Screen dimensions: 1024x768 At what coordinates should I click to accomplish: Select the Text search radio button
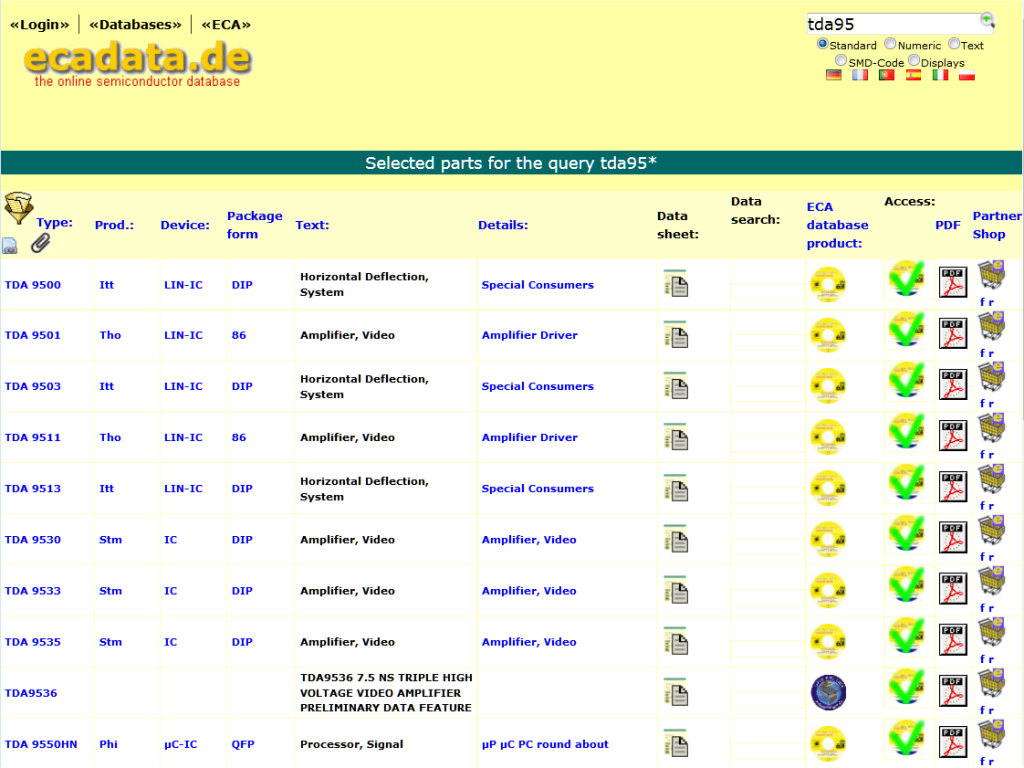pyautogui.click(x=954, y=44)
